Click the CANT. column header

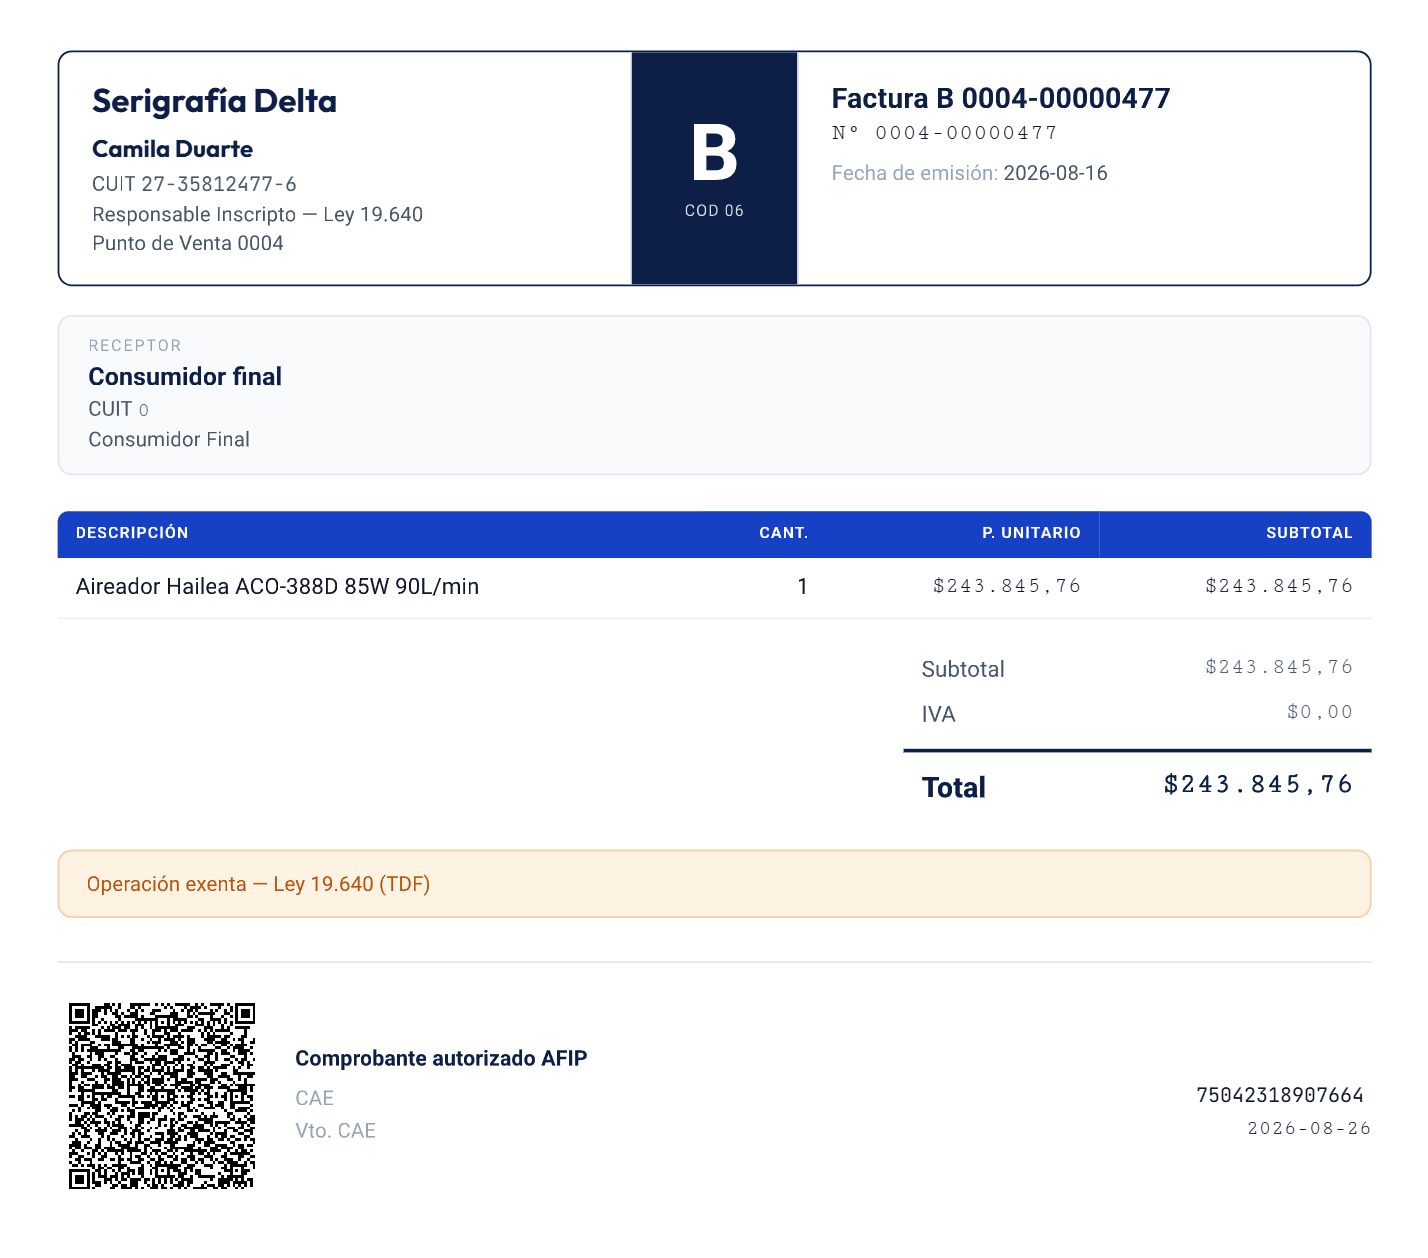(x=783, y=533)
